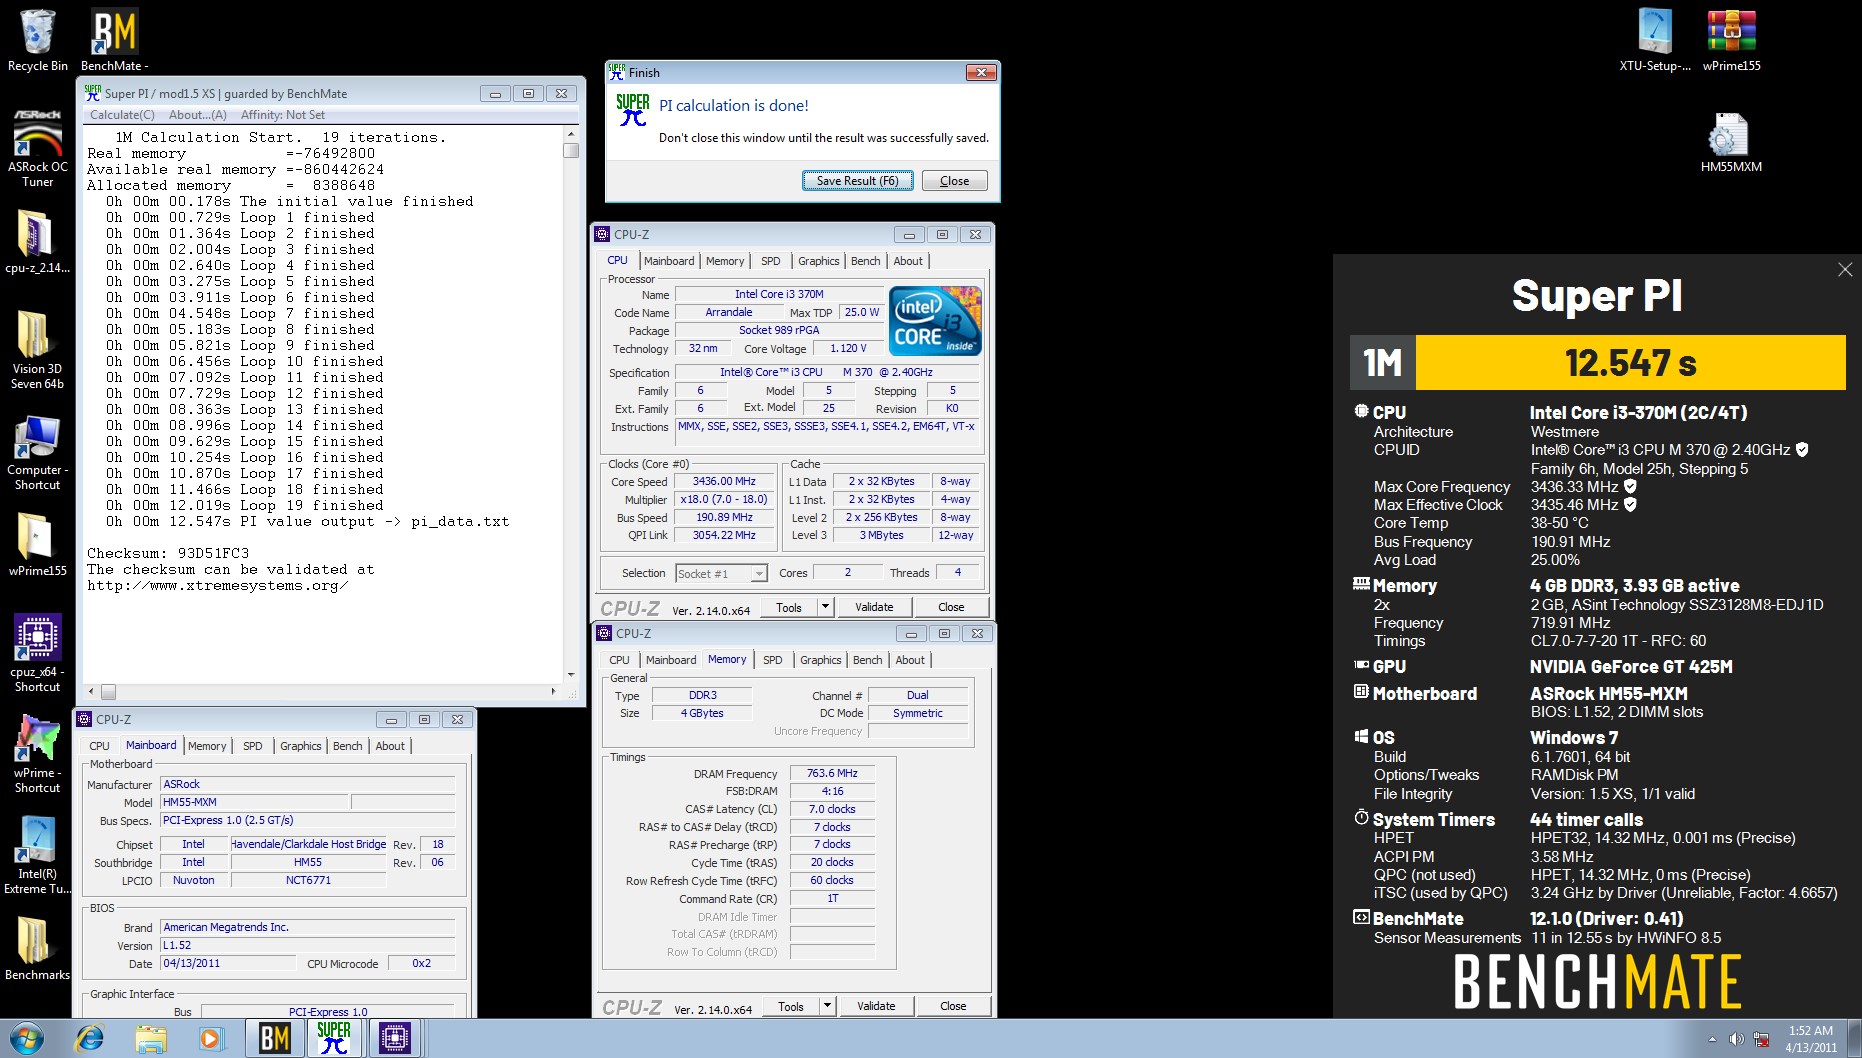Open the cpu-z_2.14 folder icon
Image resolution: width=1862 pixels, height=1058 pixels.
38,241
